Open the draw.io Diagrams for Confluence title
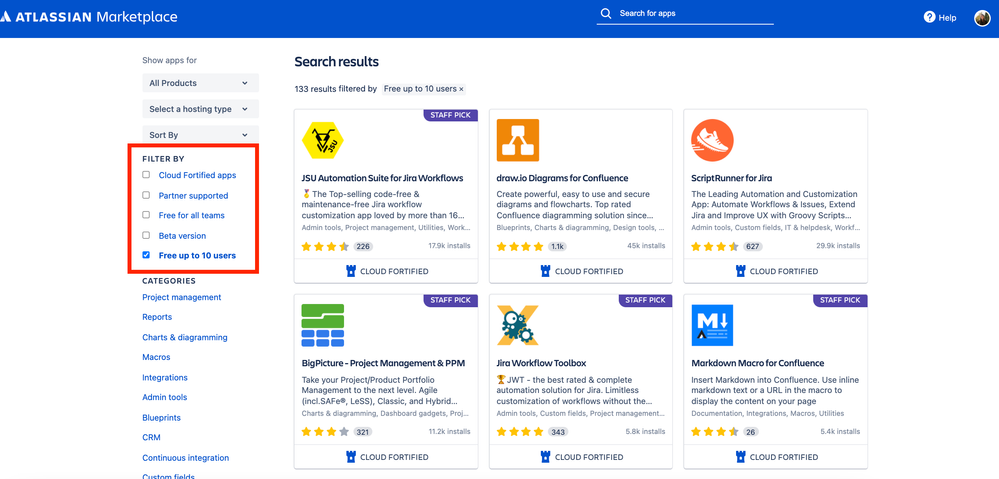The width and height of the screenshot is (999, 479). pyautogui.click(x=562, y=178)
